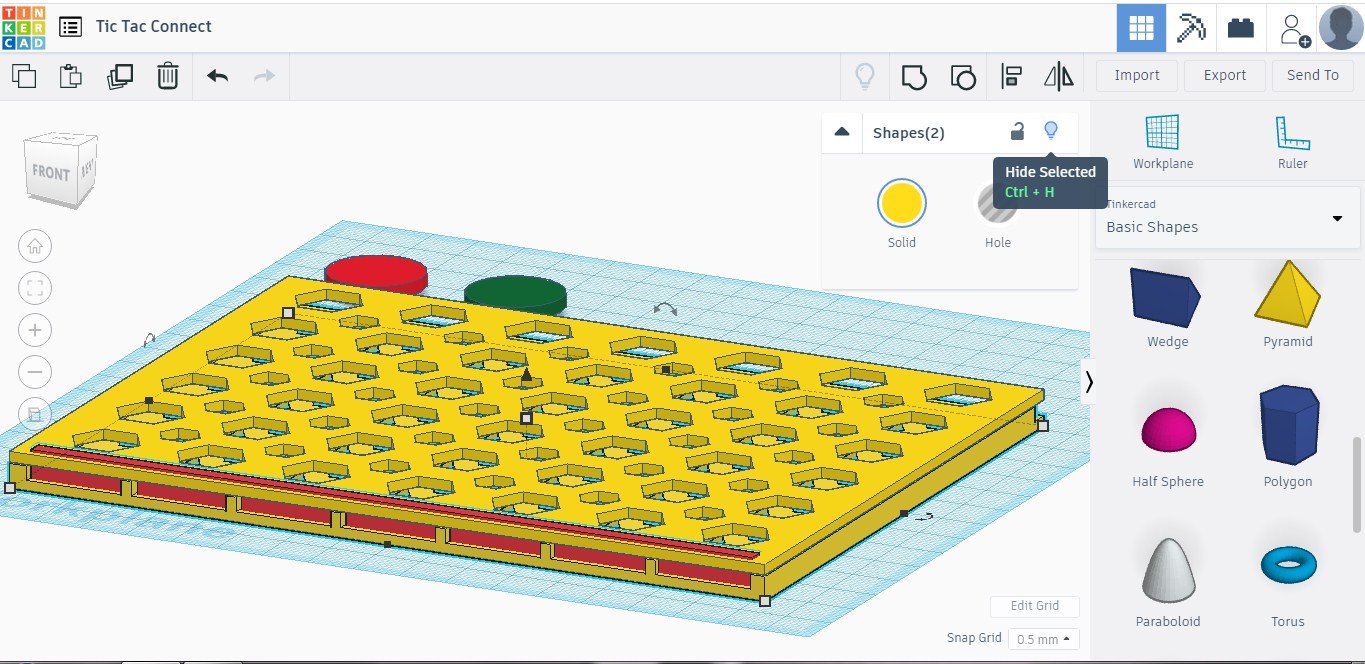
Task: Duplicate and repeat the selected shapes
Action: (x=120, y=76)
